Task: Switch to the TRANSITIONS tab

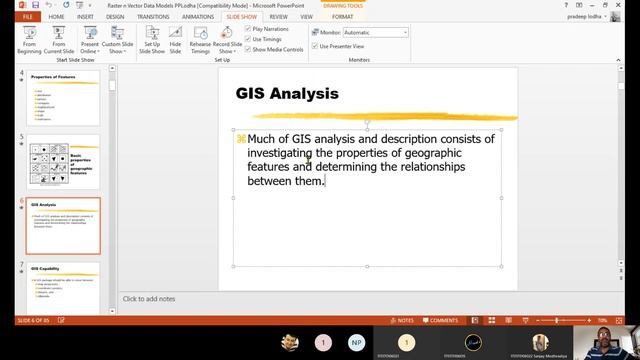Action: (153, 17)
